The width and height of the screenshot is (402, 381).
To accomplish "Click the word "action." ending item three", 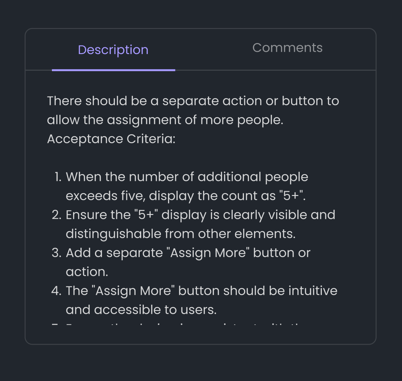I will (x=87, y=272).
